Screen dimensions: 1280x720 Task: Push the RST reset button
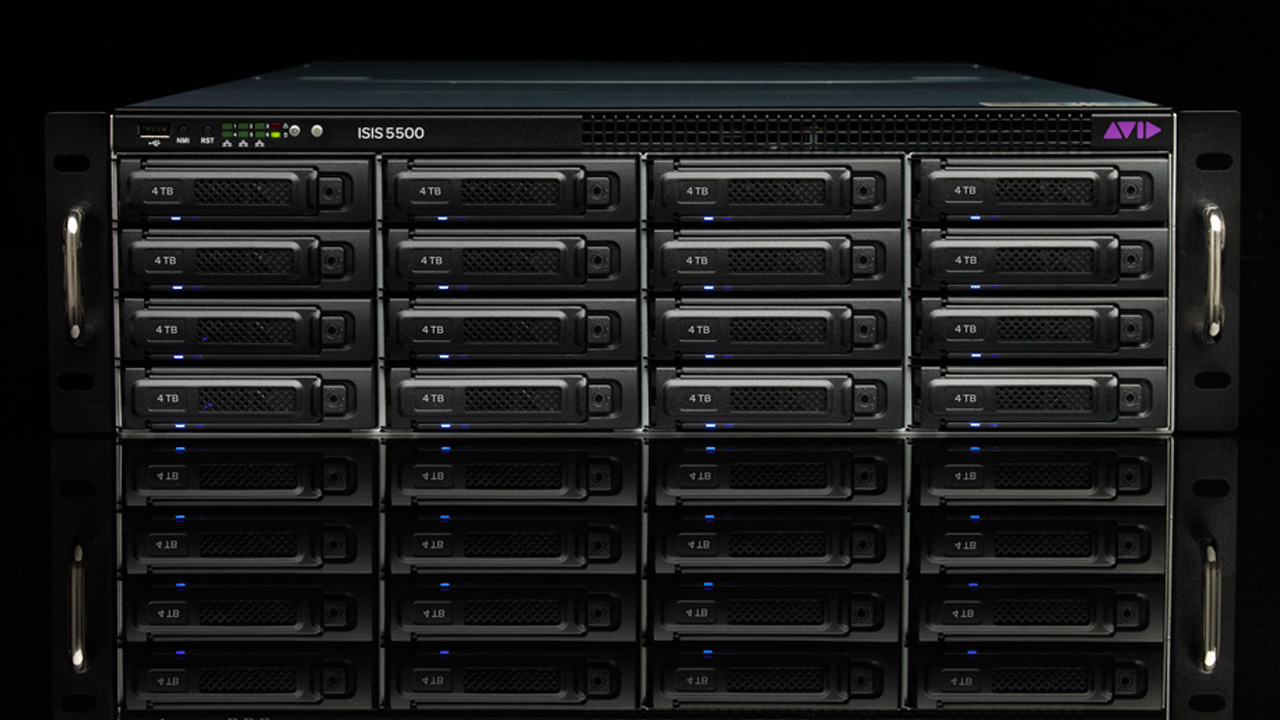[x=207, y=129]
